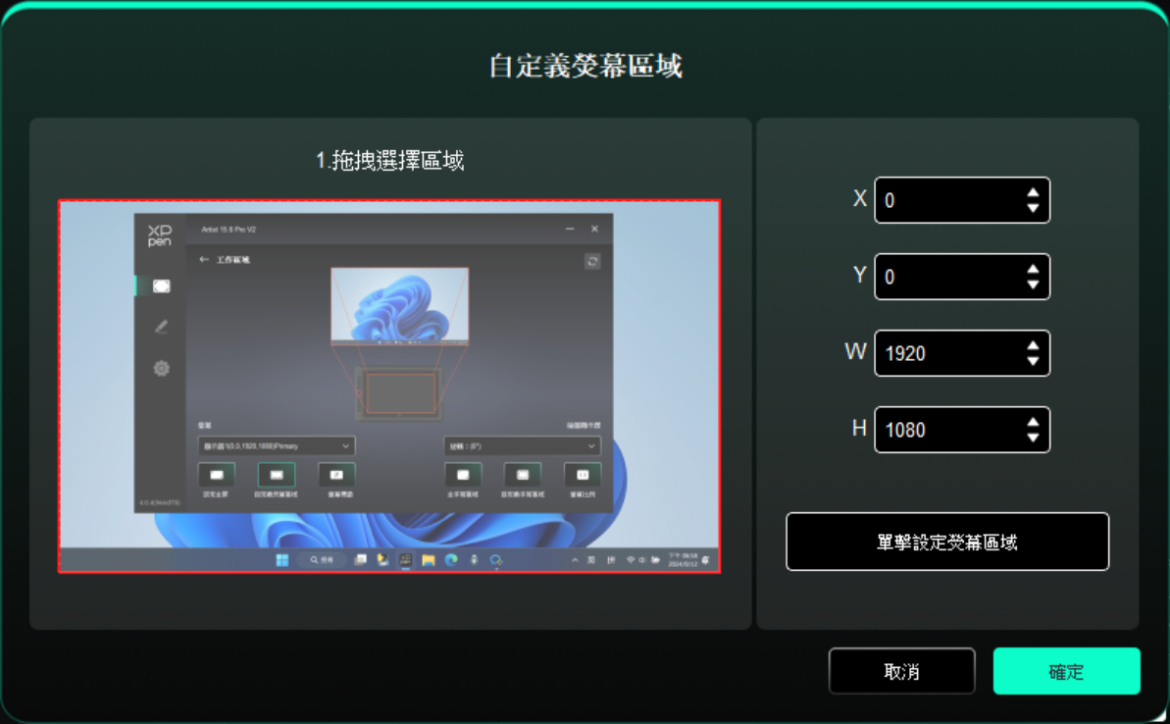Click into the Y coordinate field
The width and height of the screenshot is (1170, 724).
[945, 277]
